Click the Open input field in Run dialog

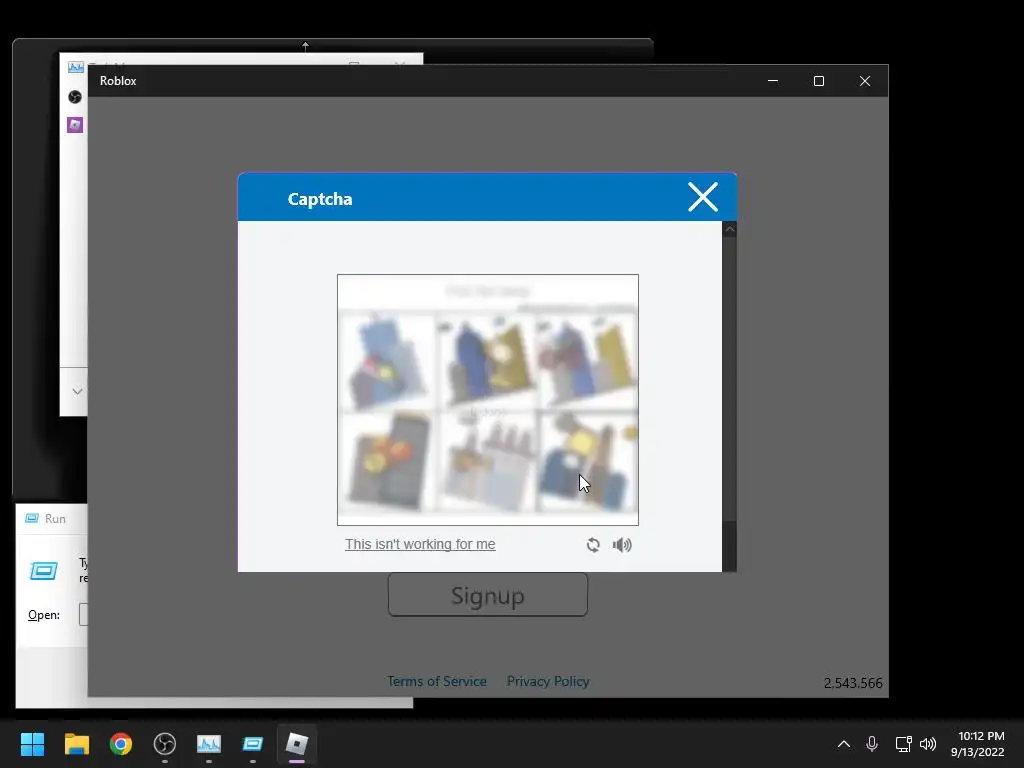(x=83, y=615)
